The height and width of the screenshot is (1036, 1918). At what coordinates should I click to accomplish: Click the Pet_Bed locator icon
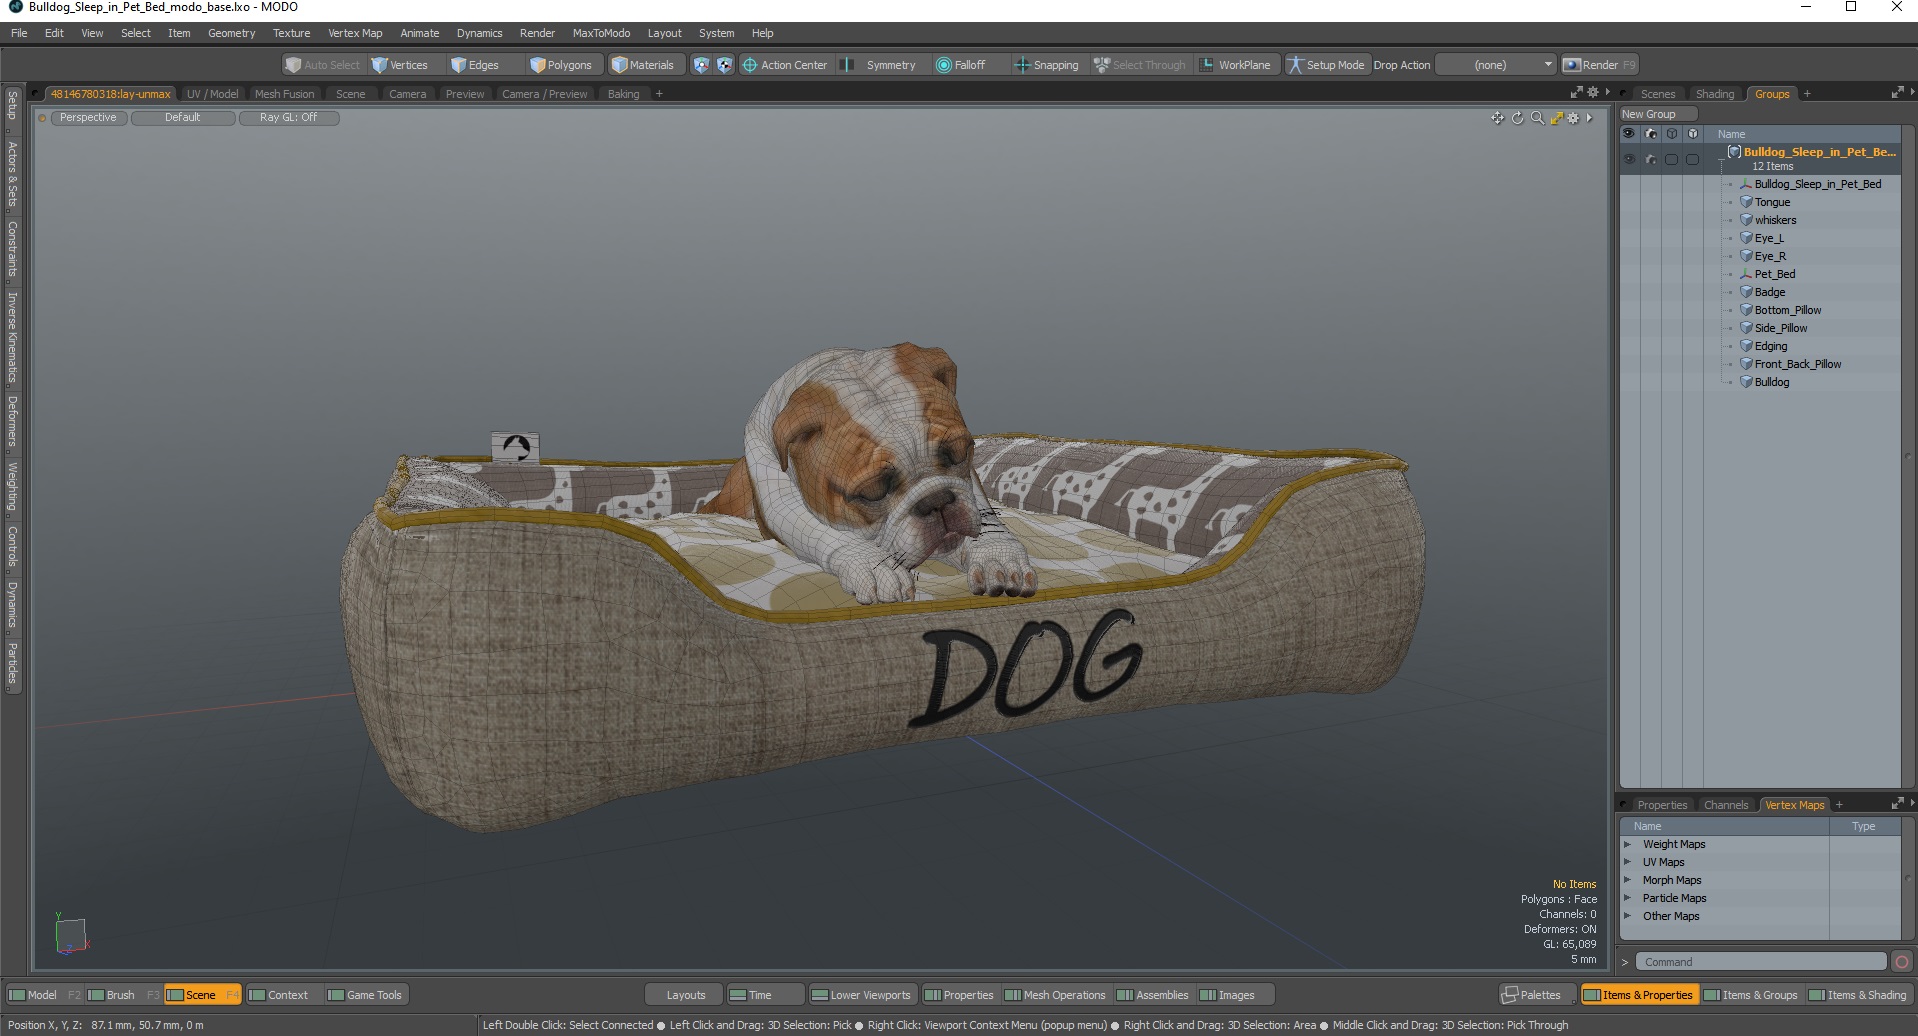(1746, 274)
